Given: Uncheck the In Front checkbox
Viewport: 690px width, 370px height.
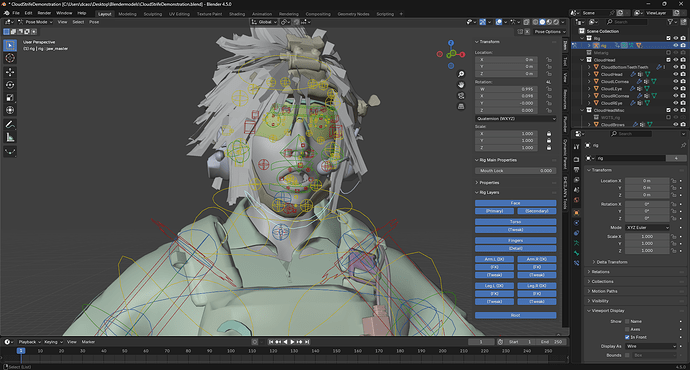Looking at the screenshot, I should coord(627,337).
